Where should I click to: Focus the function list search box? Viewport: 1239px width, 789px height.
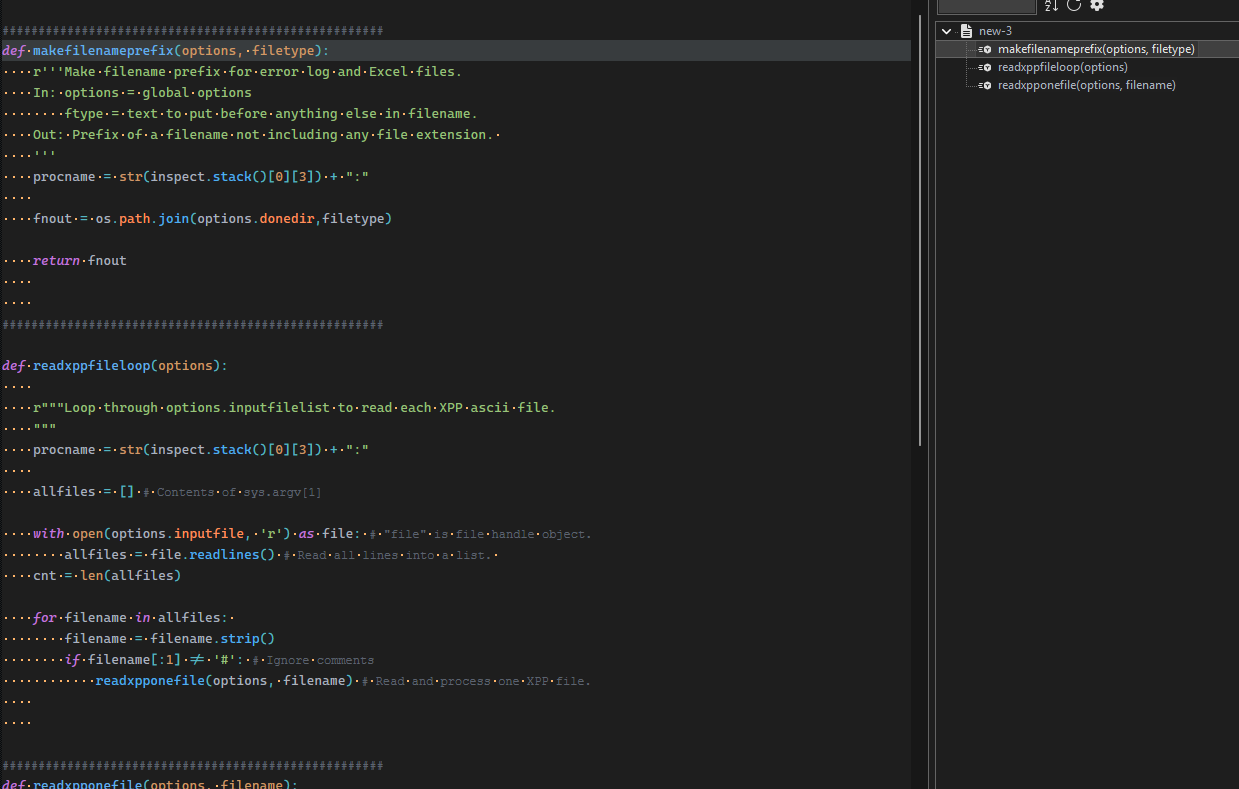pos(986,5)
